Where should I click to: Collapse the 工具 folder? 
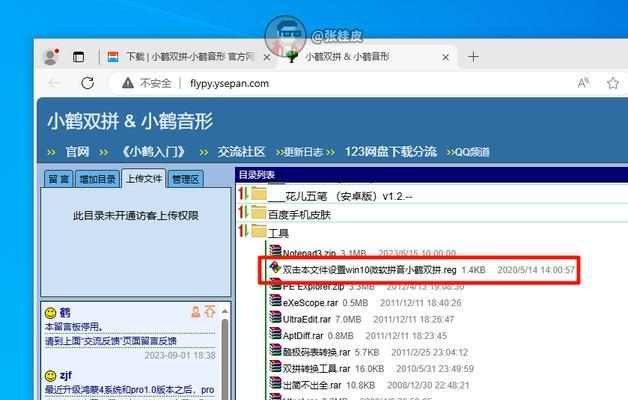278,233
